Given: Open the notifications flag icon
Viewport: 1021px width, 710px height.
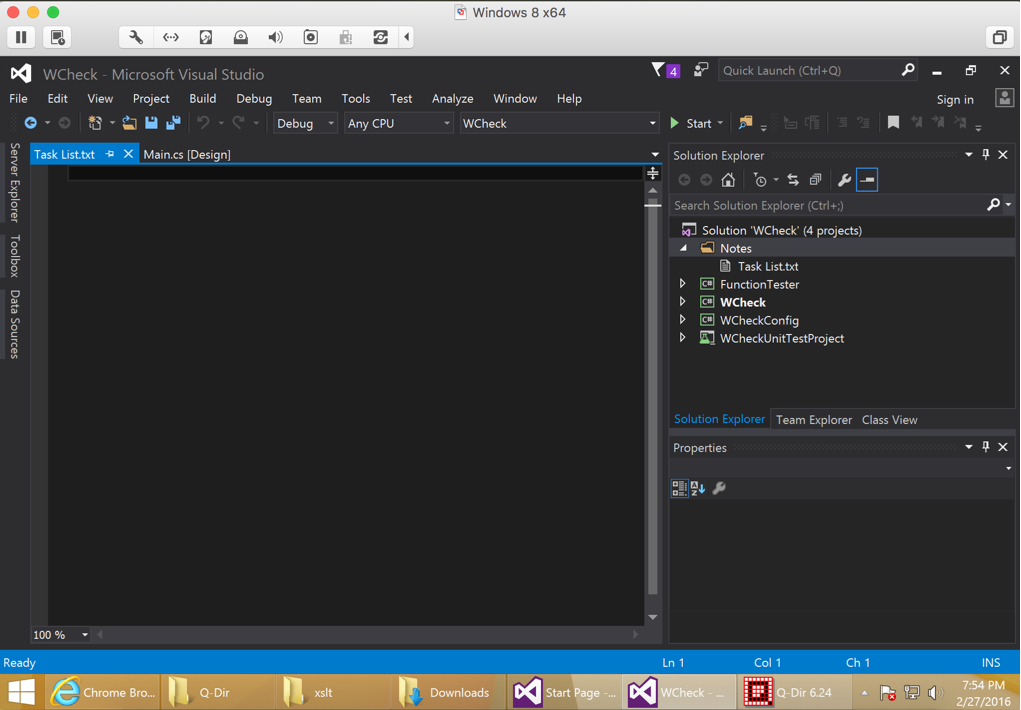Looking at the screenshot, I should point(658,70).
